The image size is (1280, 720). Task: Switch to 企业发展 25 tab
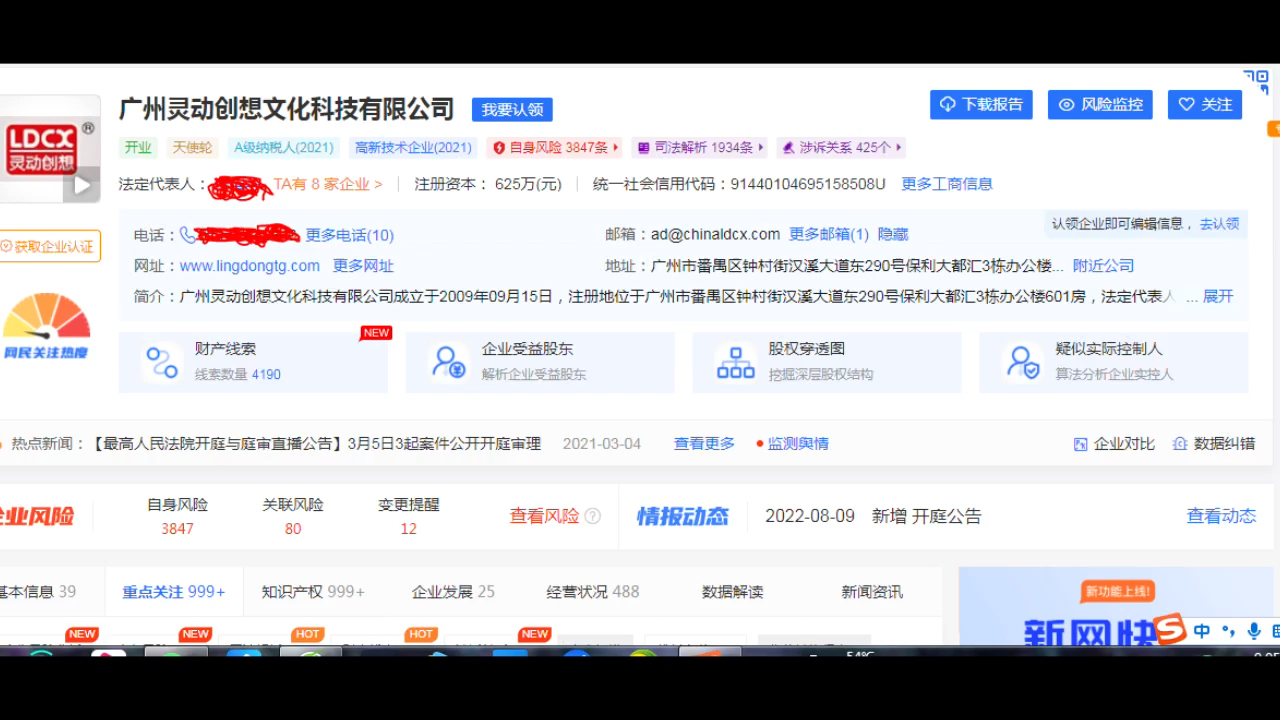coord(453,592)
